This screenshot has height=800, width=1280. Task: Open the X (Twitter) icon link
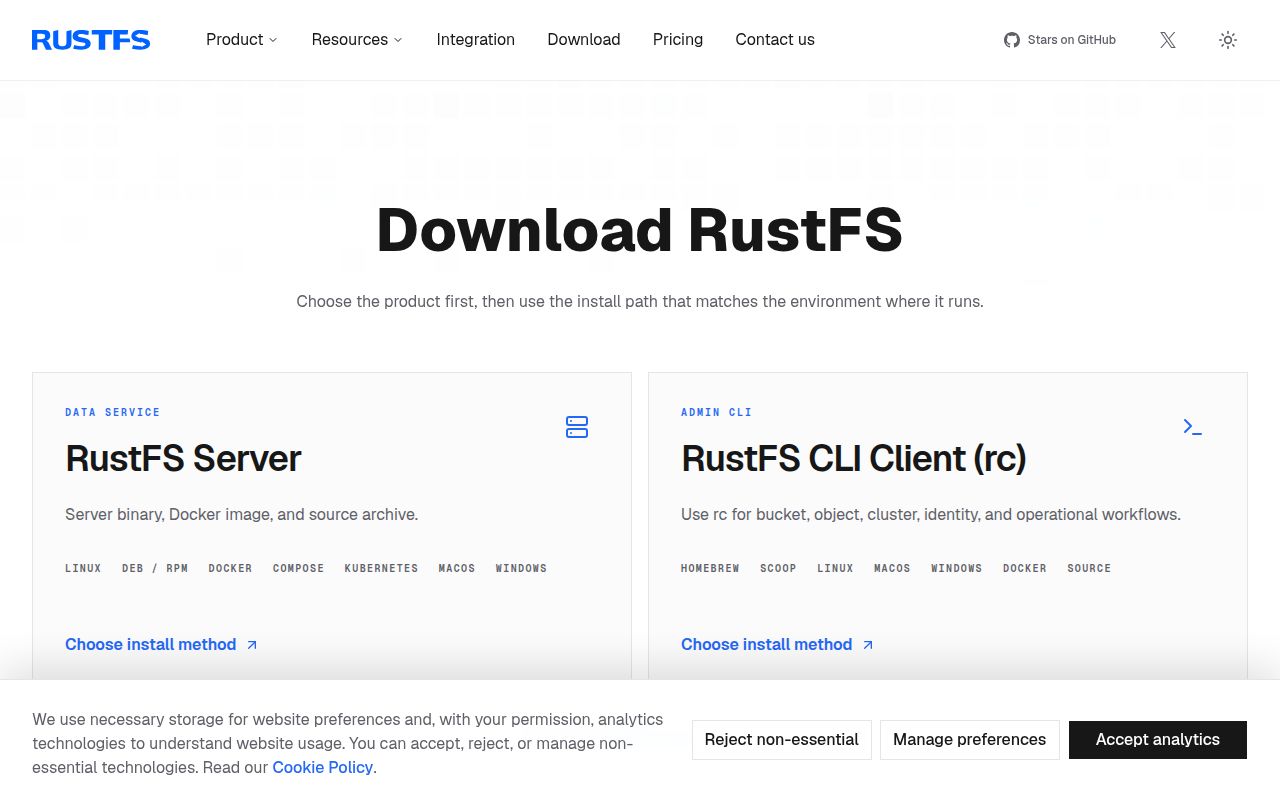[1168, 40]
